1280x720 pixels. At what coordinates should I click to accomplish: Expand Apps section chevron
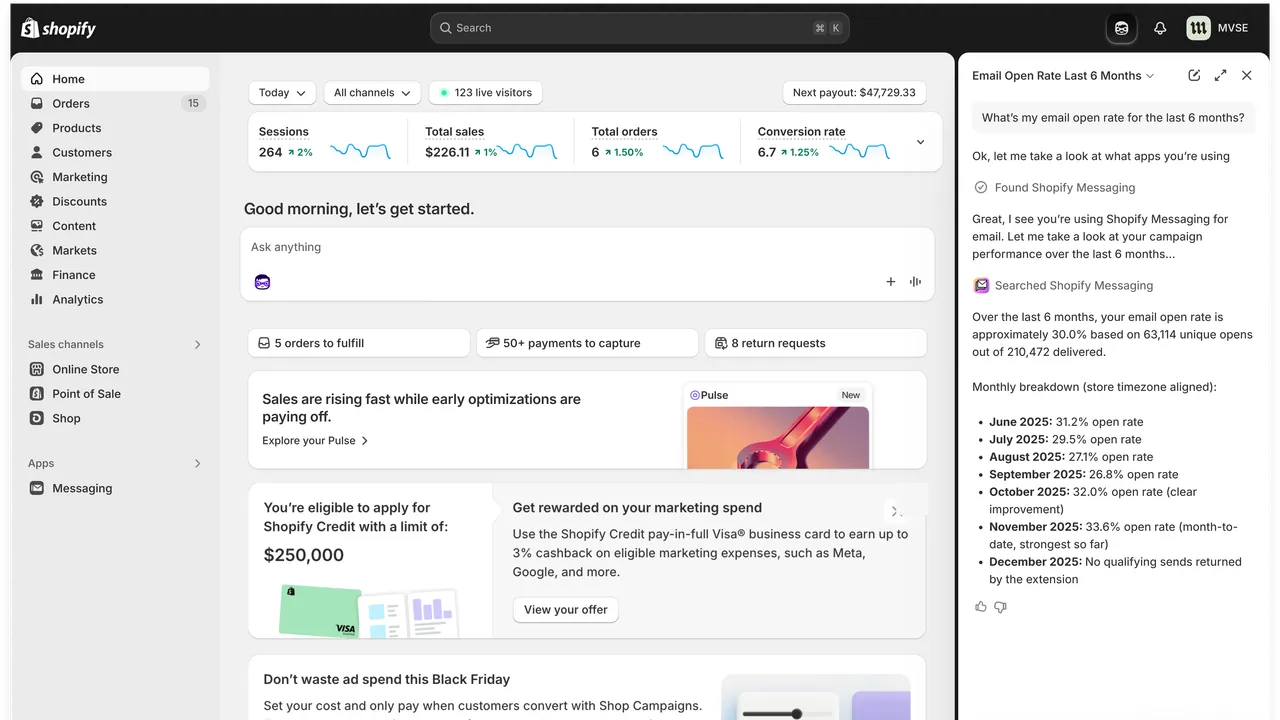(197, 463)
